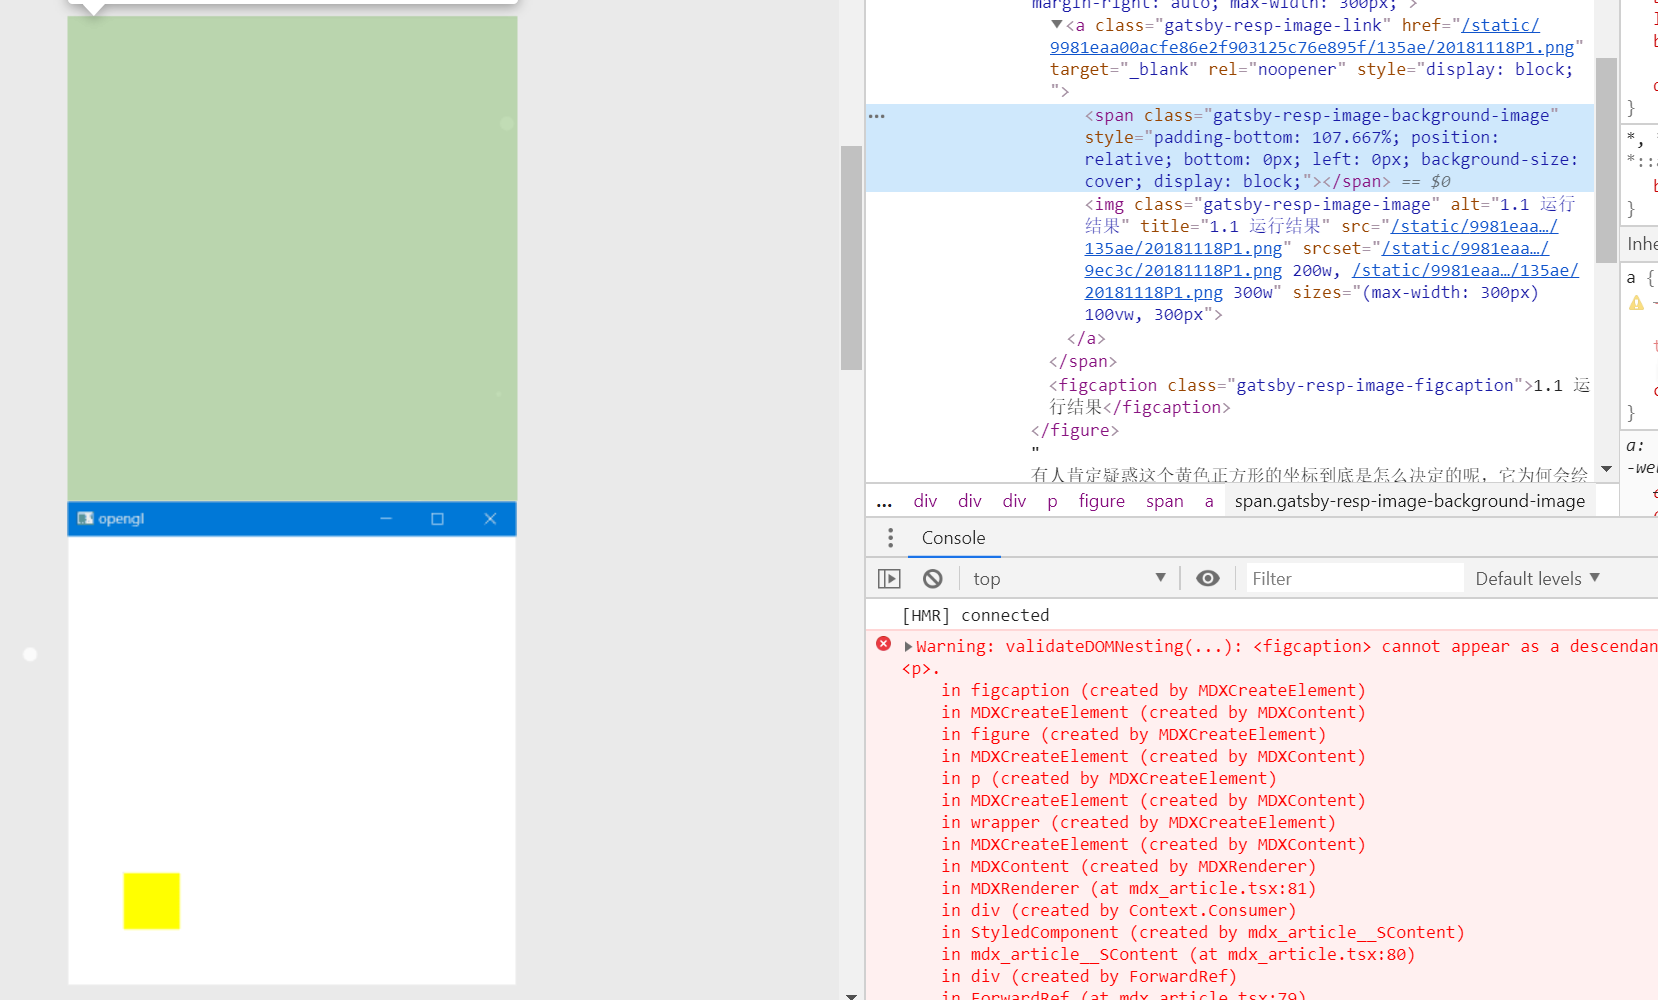Image resolution: width=1658 pixels, height=1000 pixels.
Task: Click the red error badge beside the warning
Action: (883, 644)
